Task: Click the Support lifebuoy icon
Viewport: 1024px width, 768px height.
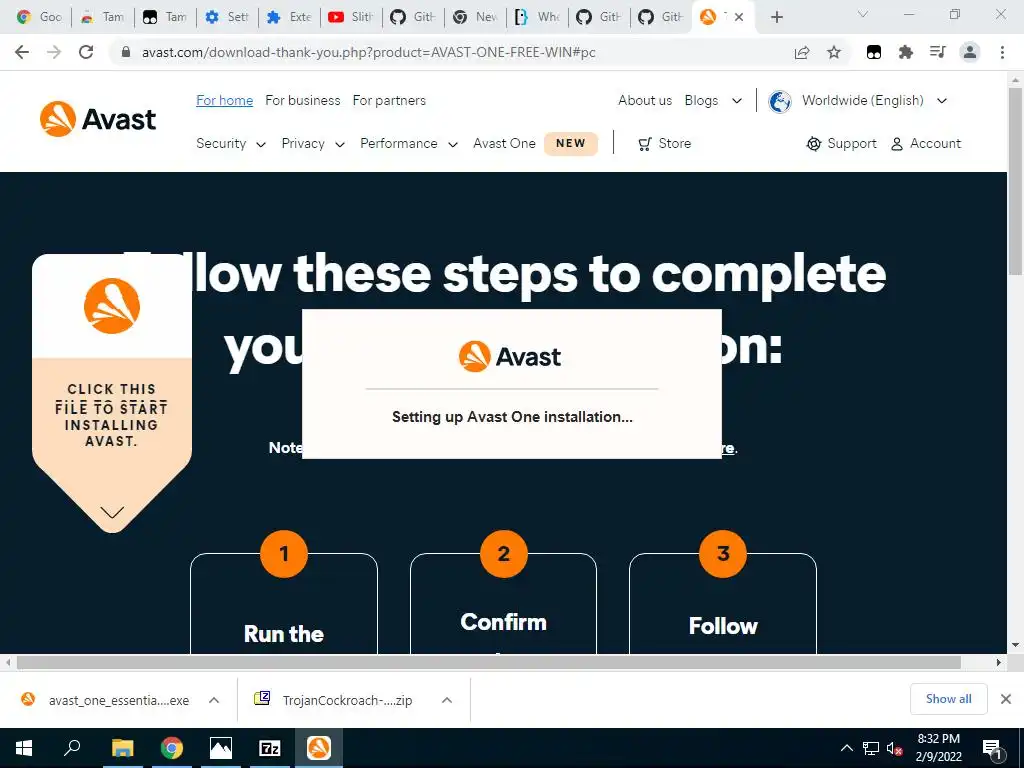Action: [813, 144]
